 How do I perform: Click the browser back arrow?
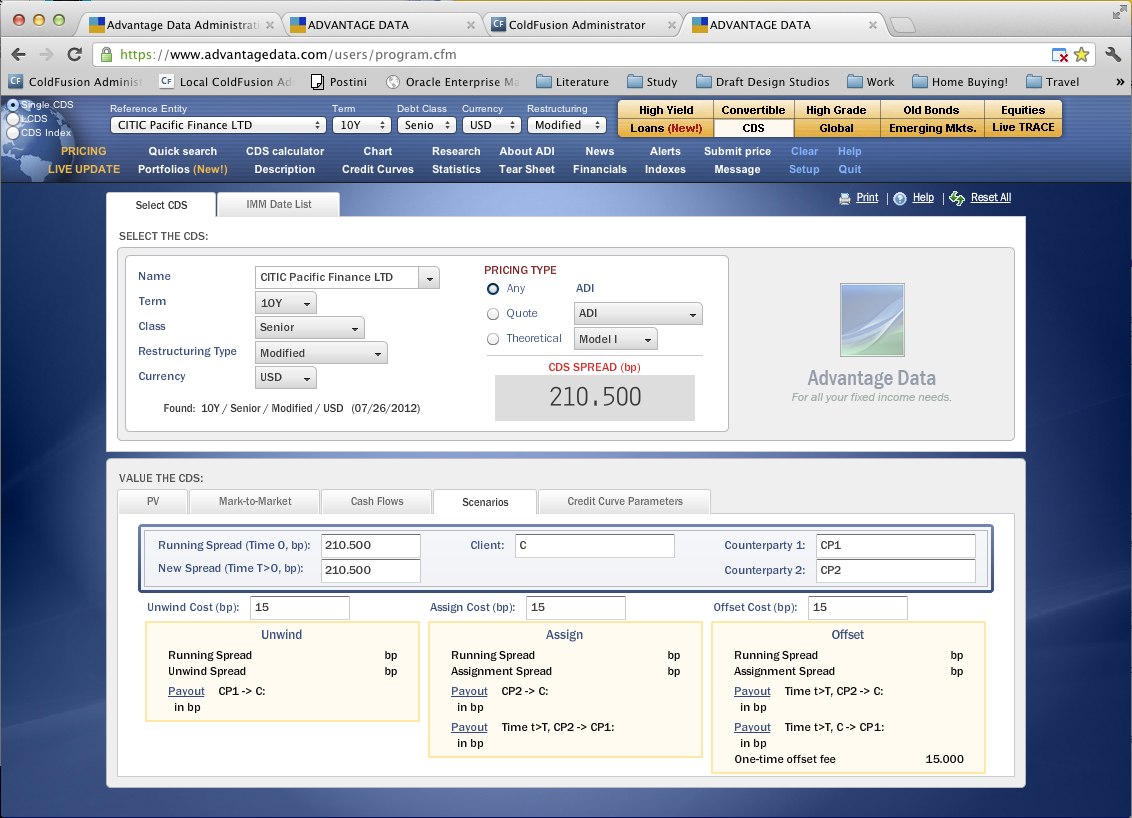(x=19, y=54)
